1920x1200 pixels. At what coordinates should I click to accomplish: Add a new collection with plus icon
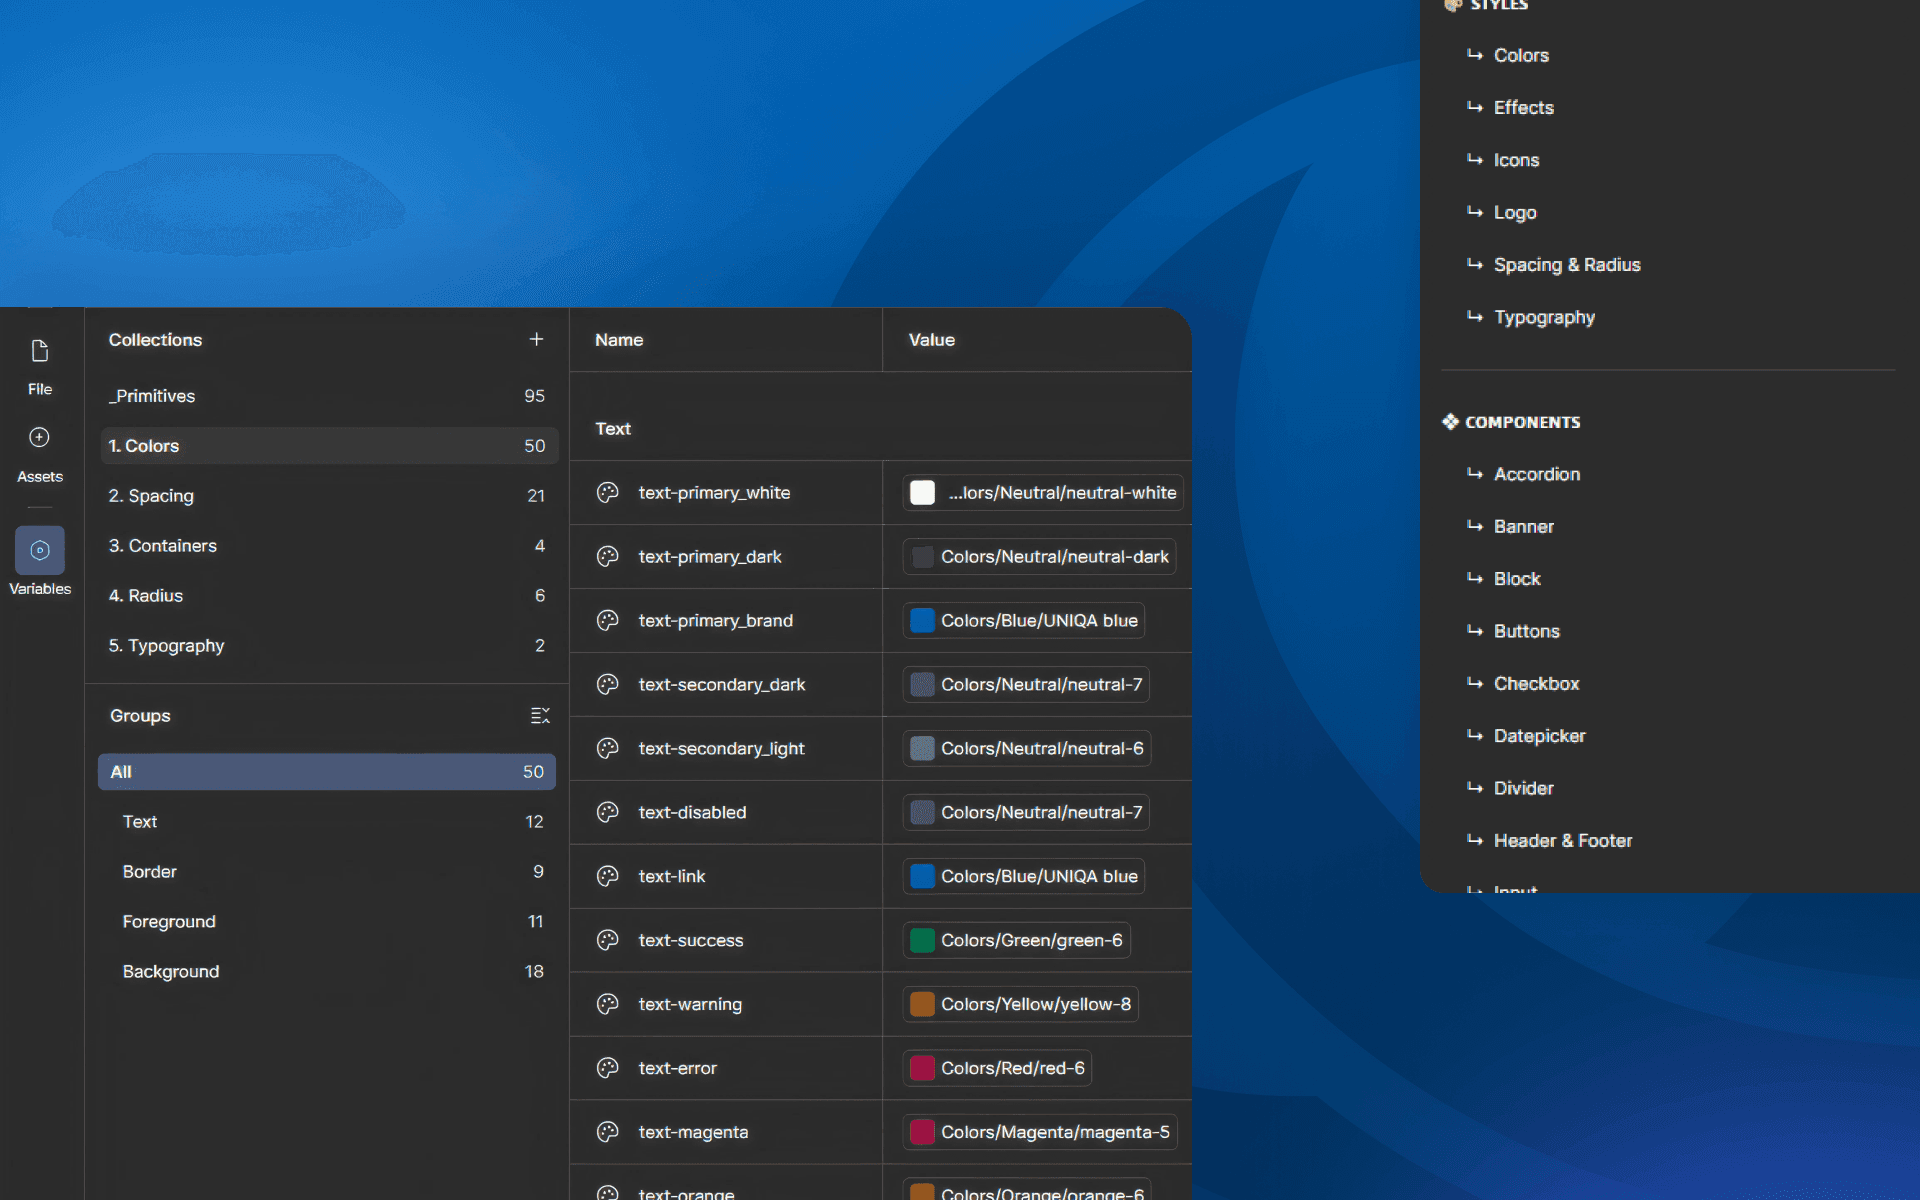[537, 340]
